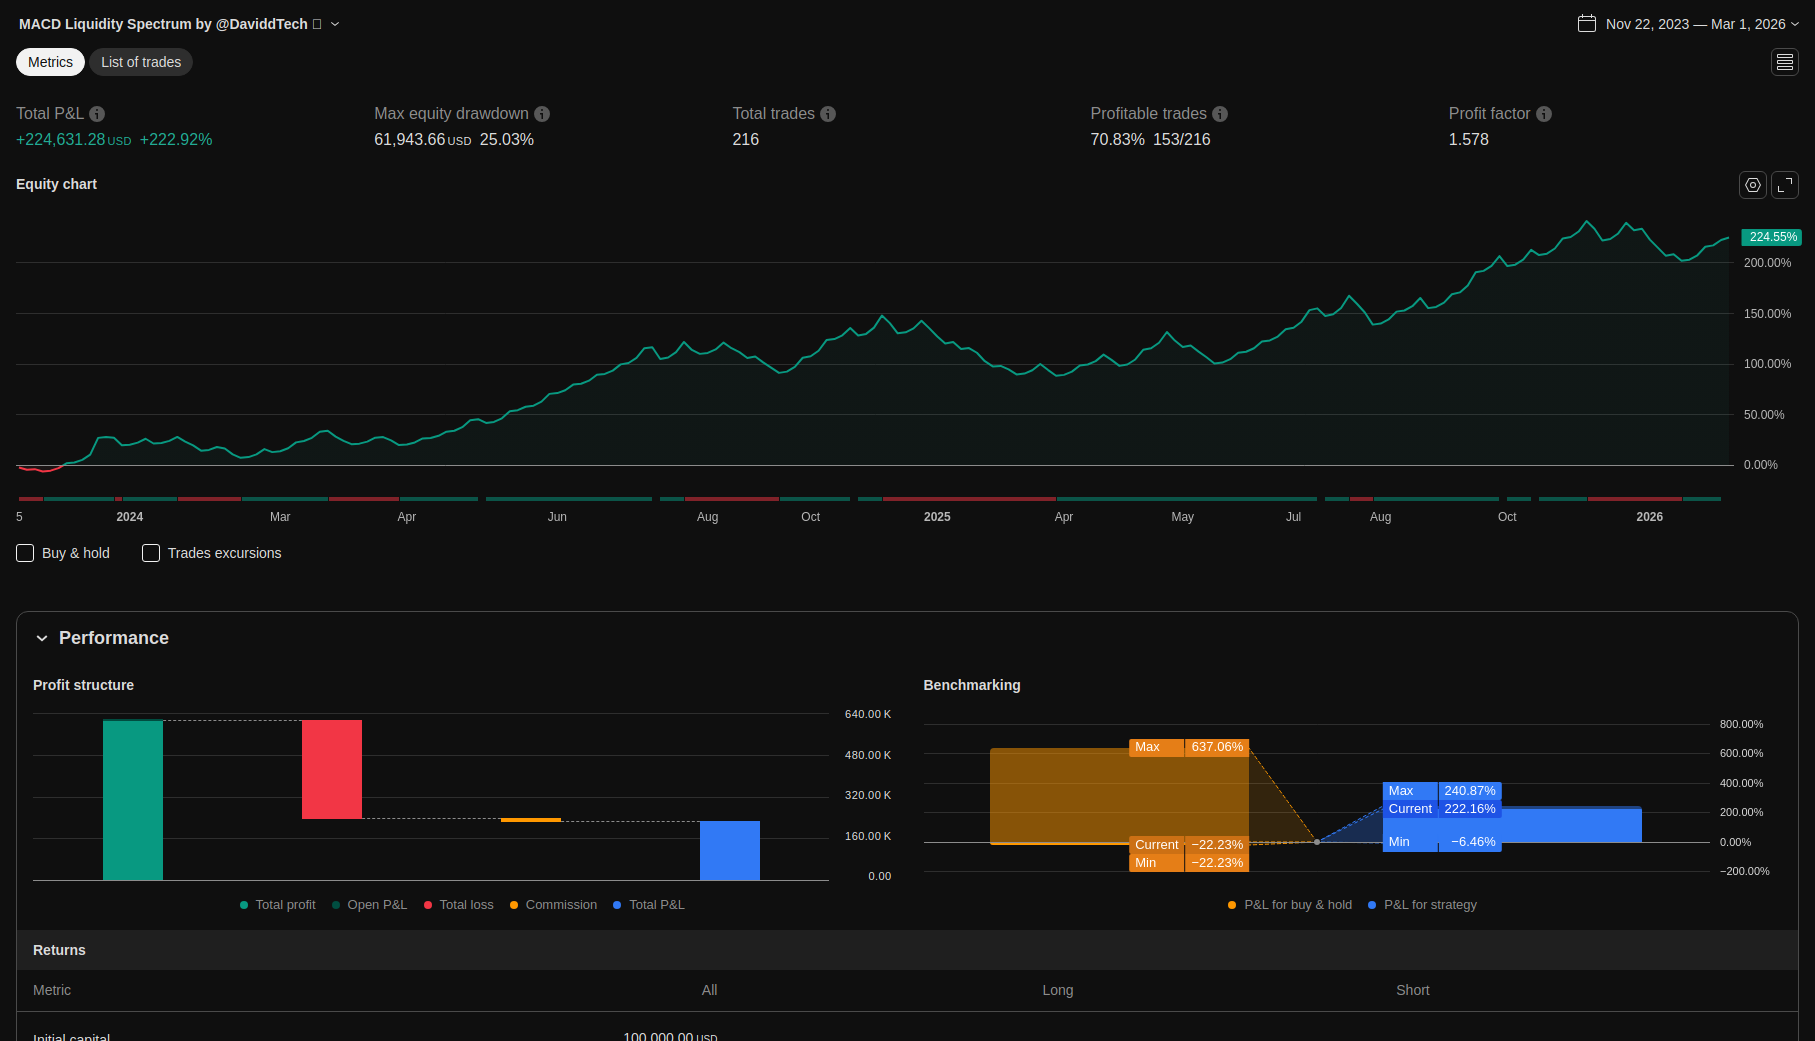Click the Profitable trades info icon

click(x=1220, y=114)
